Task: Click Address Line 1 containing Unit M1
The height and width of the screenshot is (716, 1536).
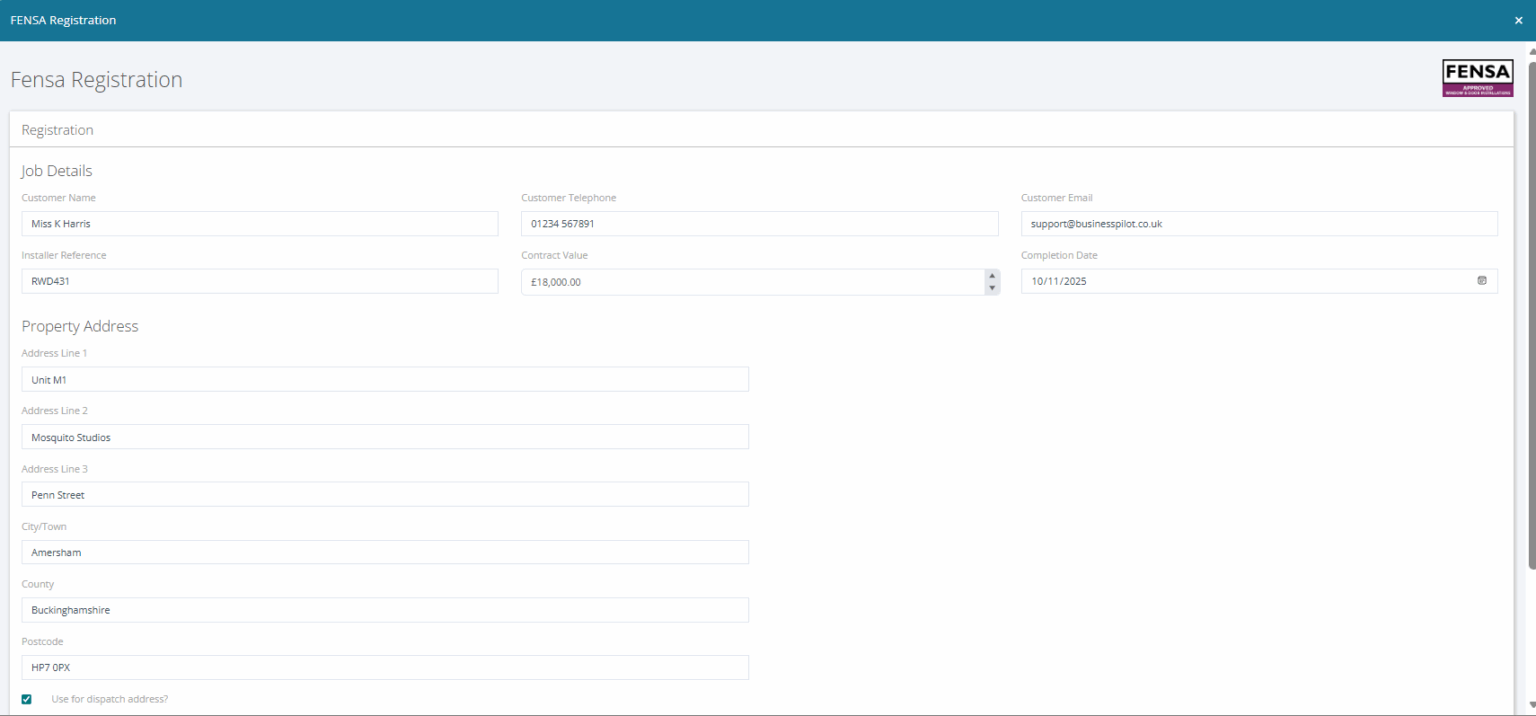Action: (385, 379)
